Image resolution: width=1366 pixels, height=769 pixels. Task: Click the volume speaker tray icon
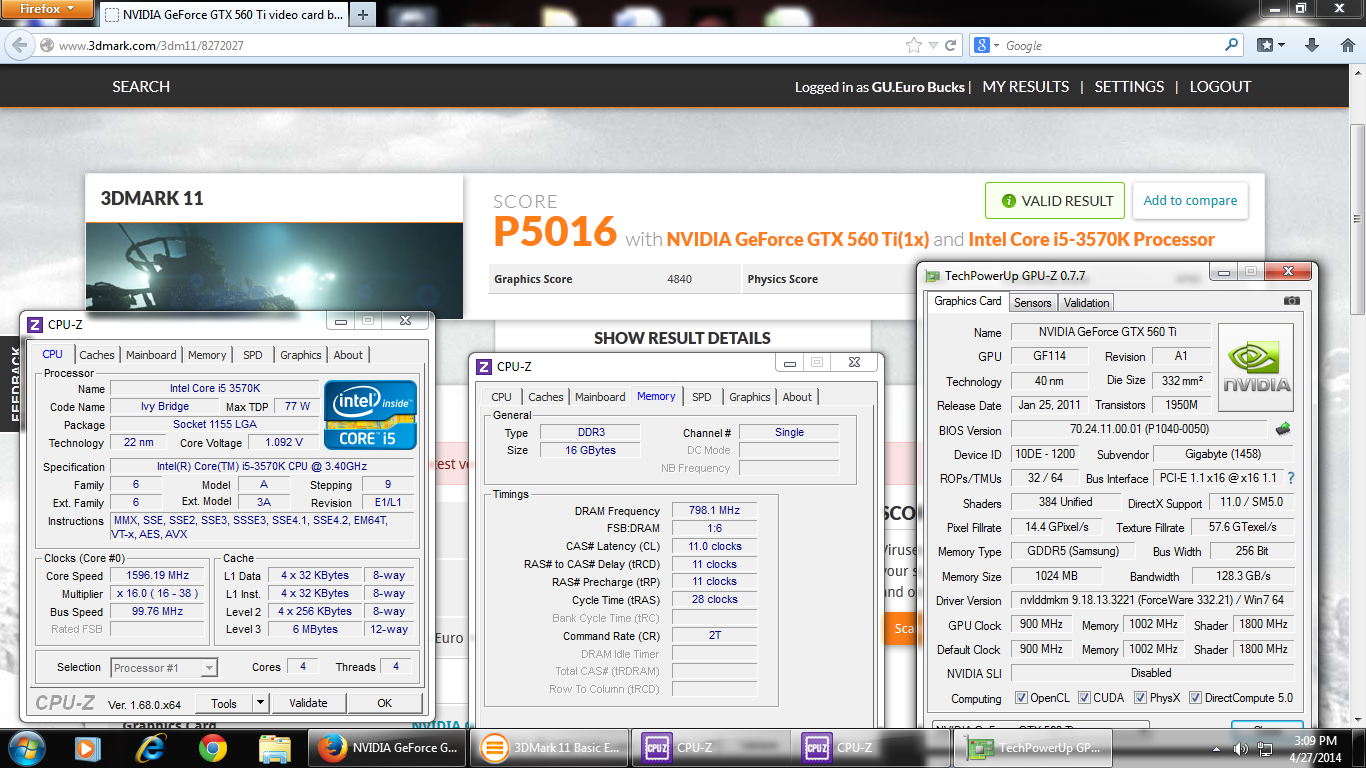[x=1240, y=748]
